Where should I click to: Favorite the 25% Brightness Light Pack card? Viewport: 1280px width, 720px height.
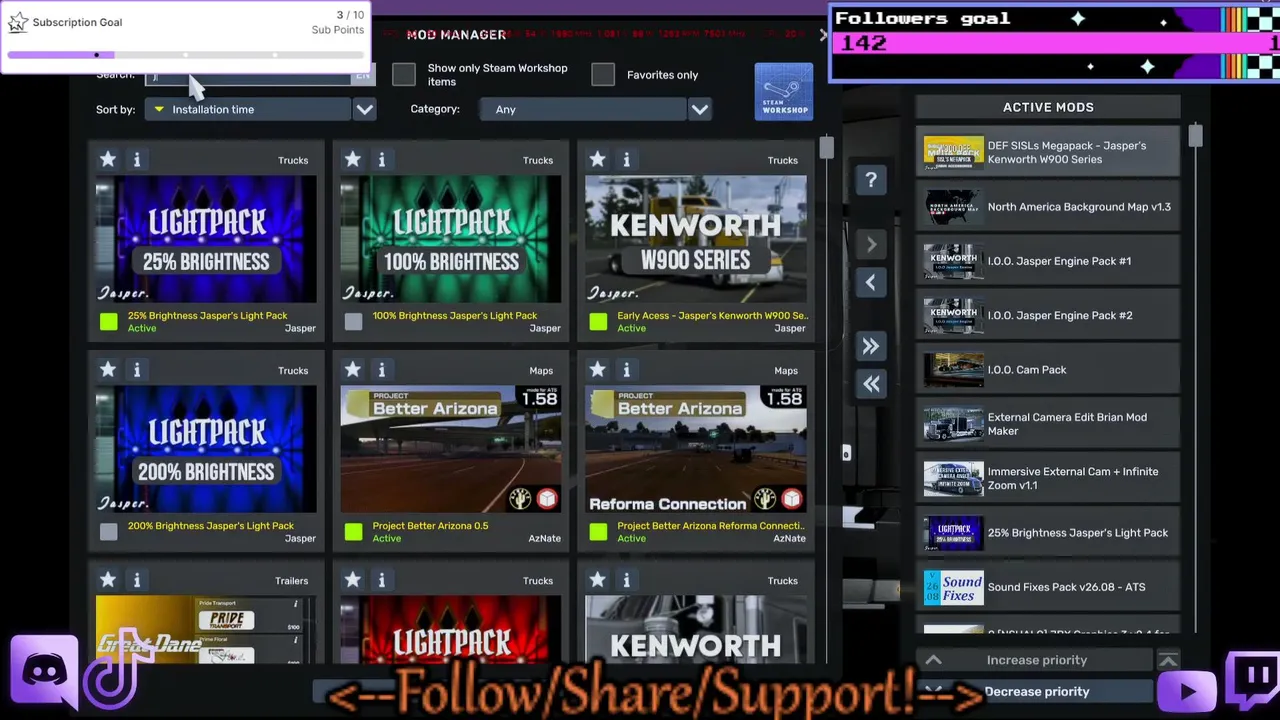click(x=108, y=159)
